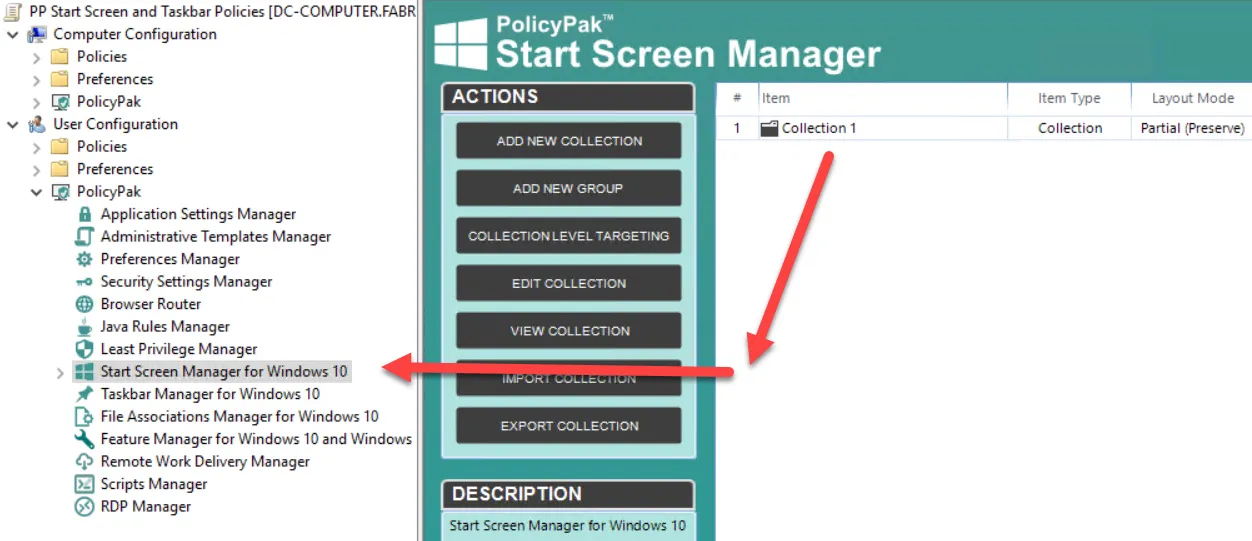Screen dimensions: 1252x541
Task: Click the File Associations Manager icon
Action: pyautogui.click(x=85, y=417)
